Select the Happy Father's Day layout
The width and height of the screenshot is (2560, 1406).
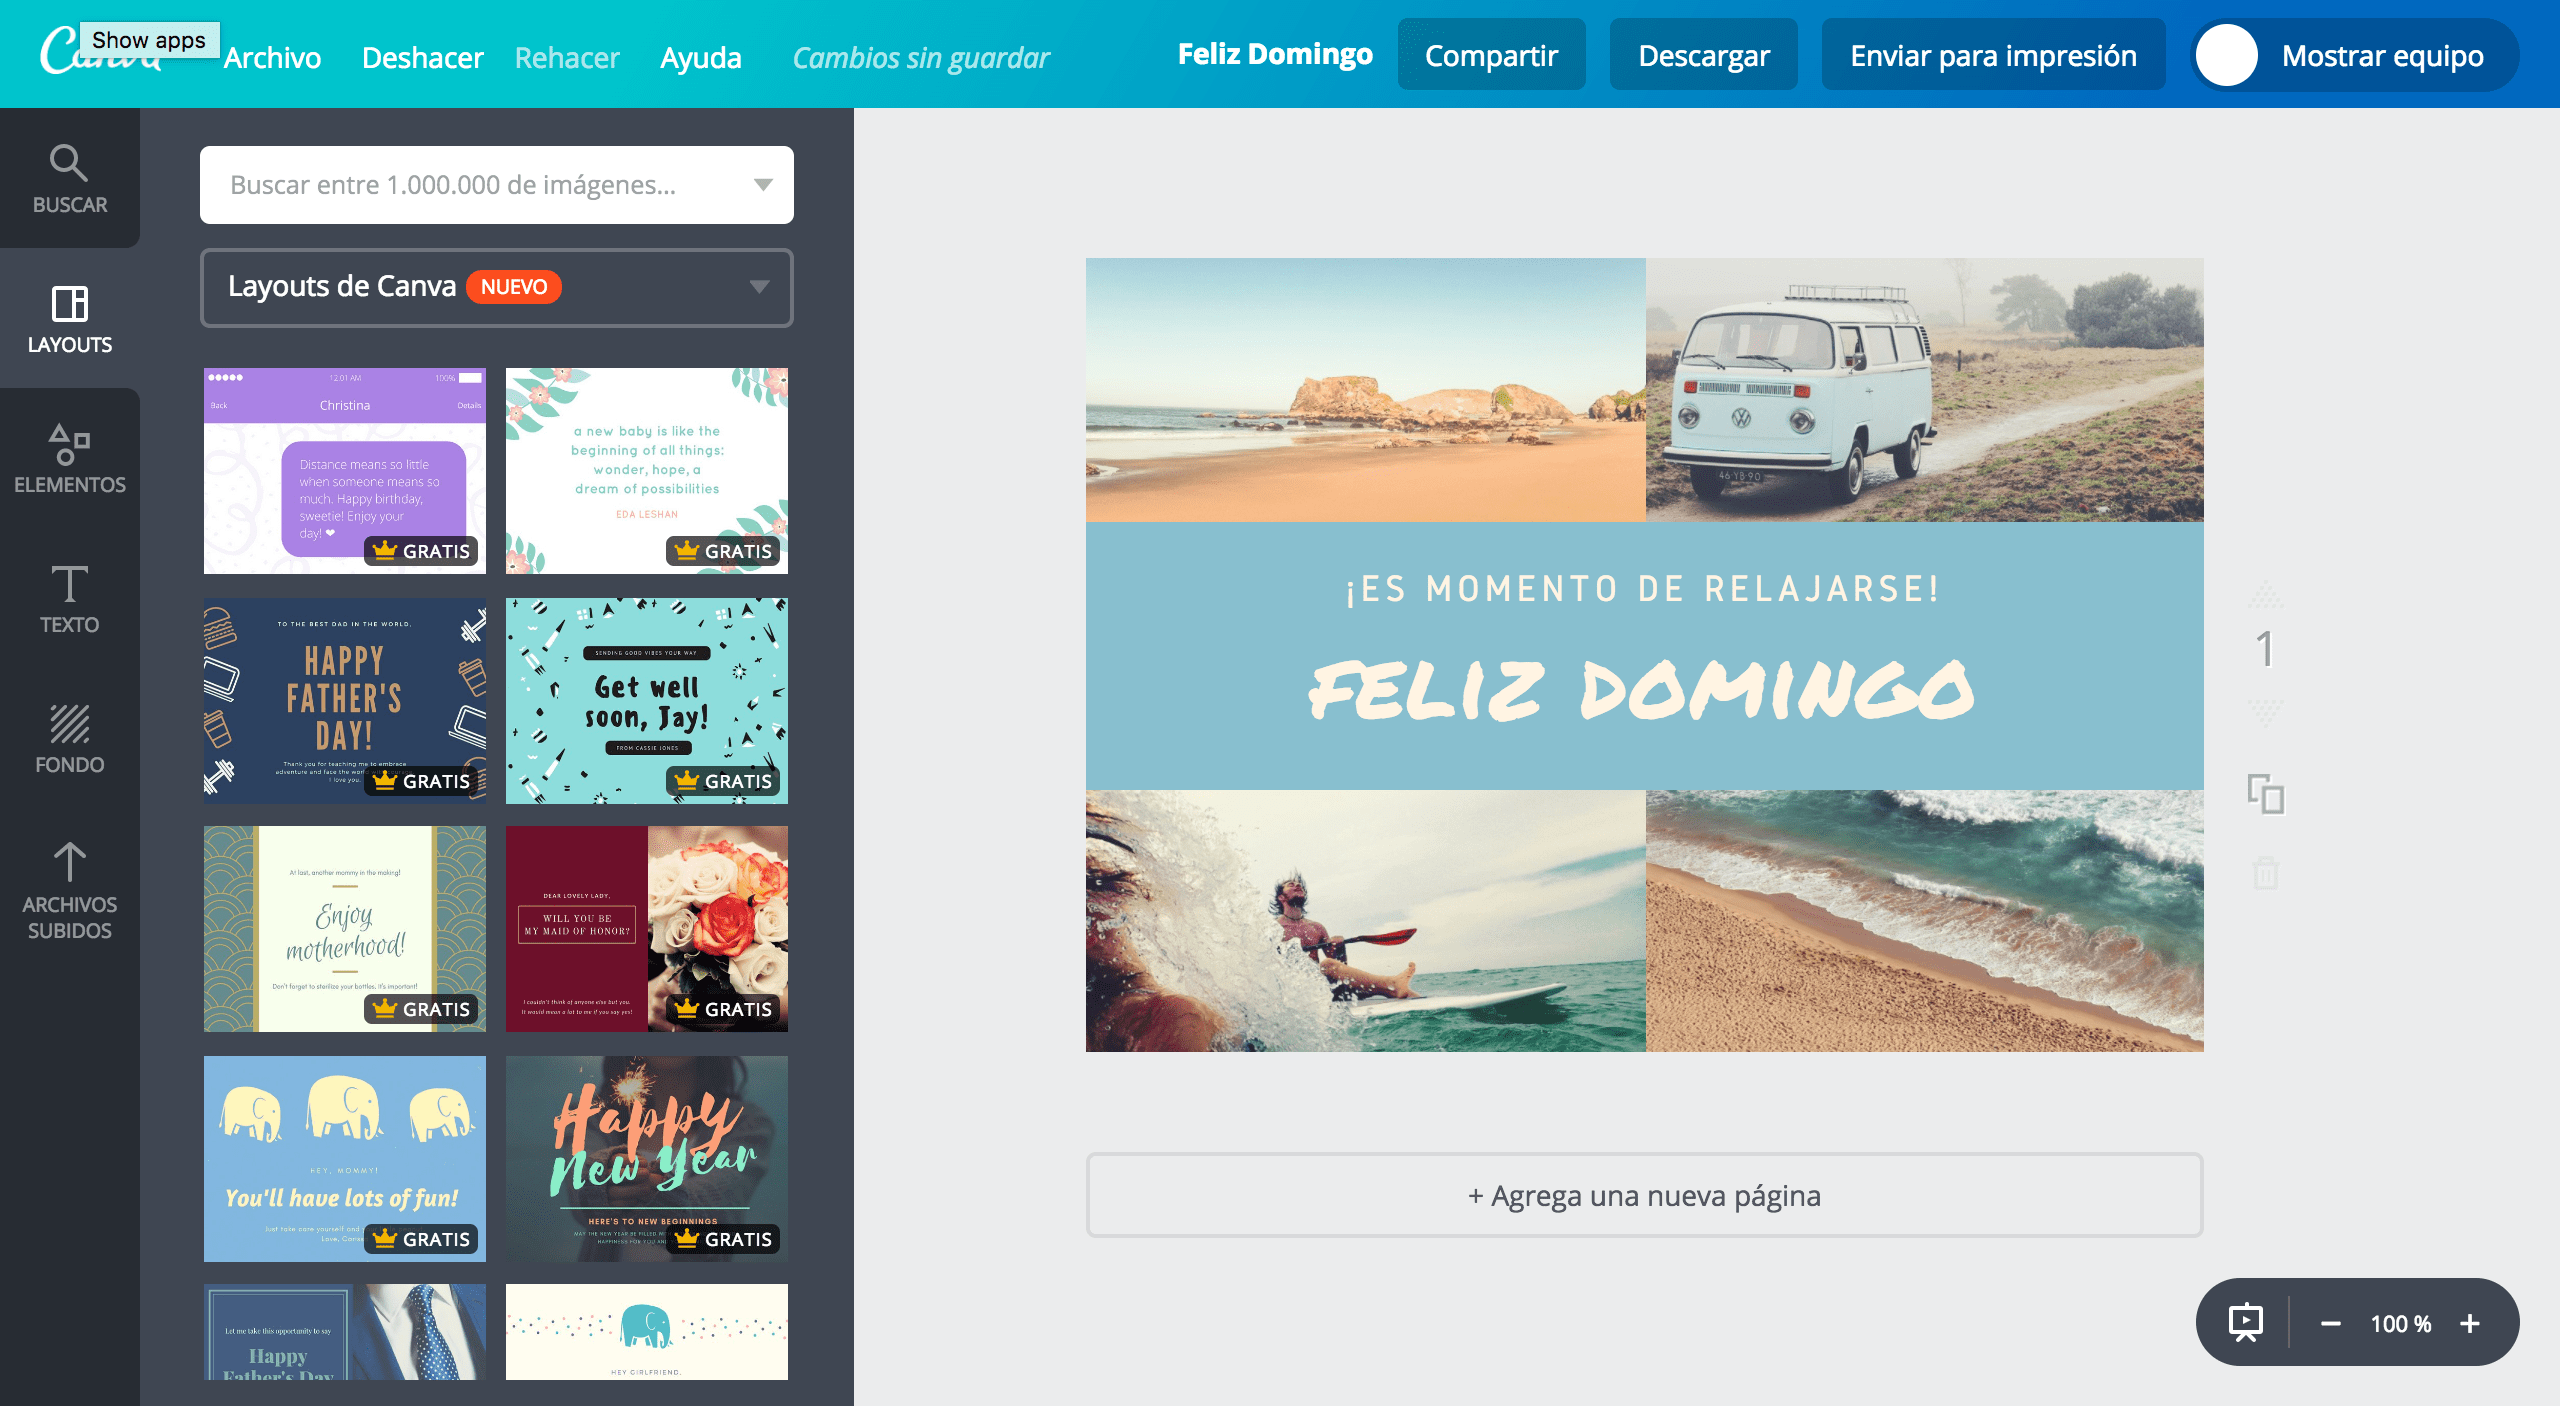(x=345, y=701)
